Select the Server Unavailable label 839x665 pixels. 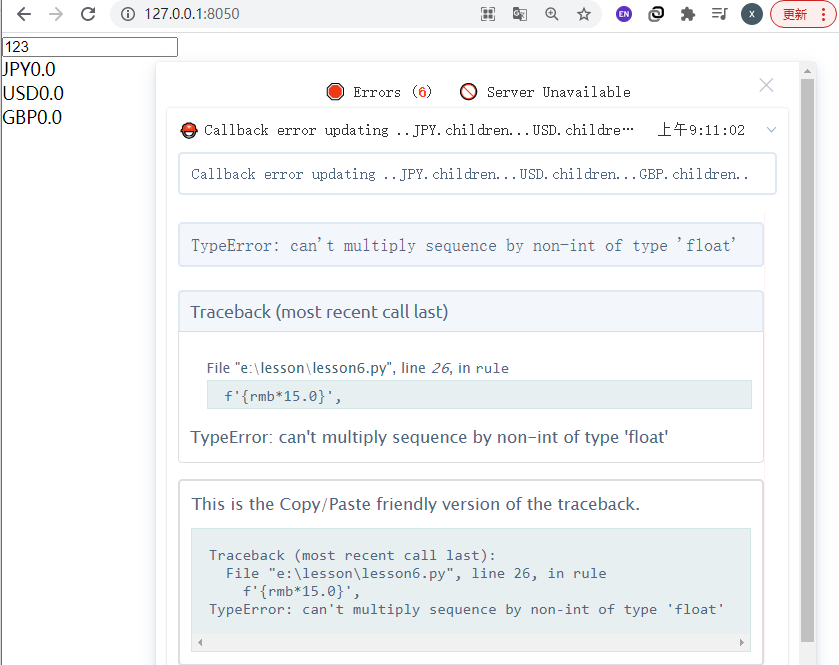(x=559, y=92)
